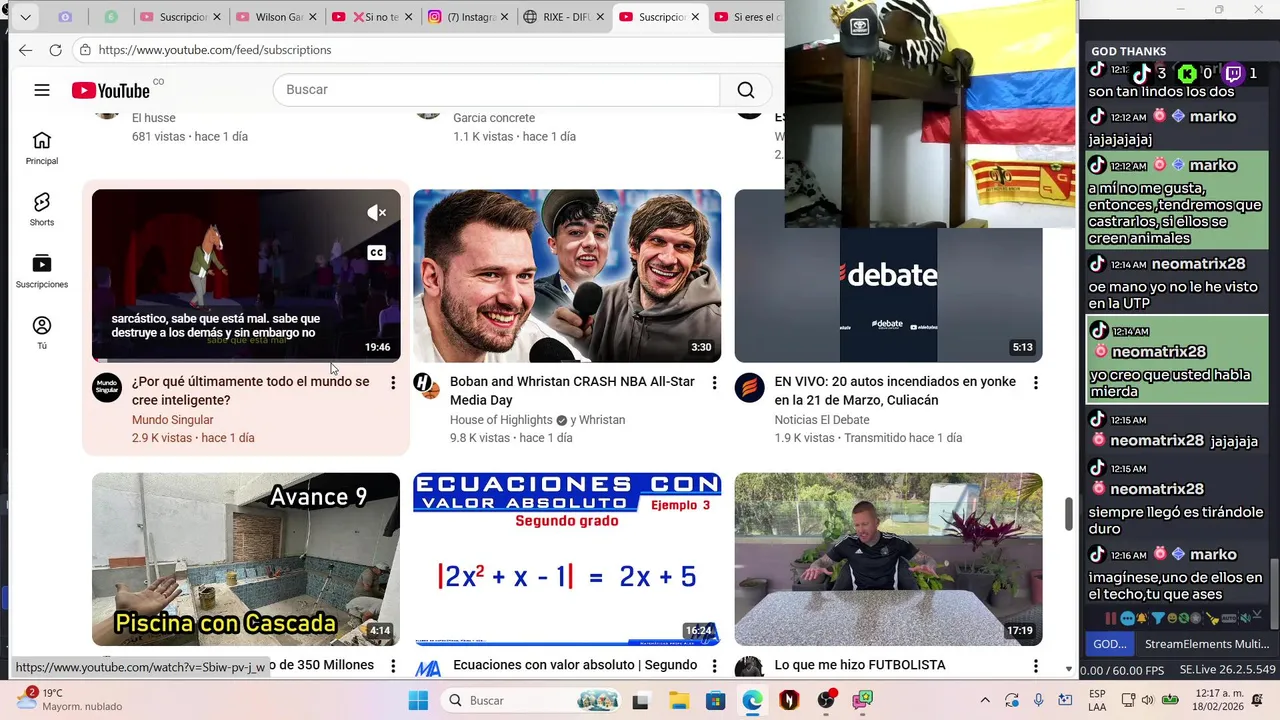Click the YouTube page vertical scrollbar

(1069, 514)
